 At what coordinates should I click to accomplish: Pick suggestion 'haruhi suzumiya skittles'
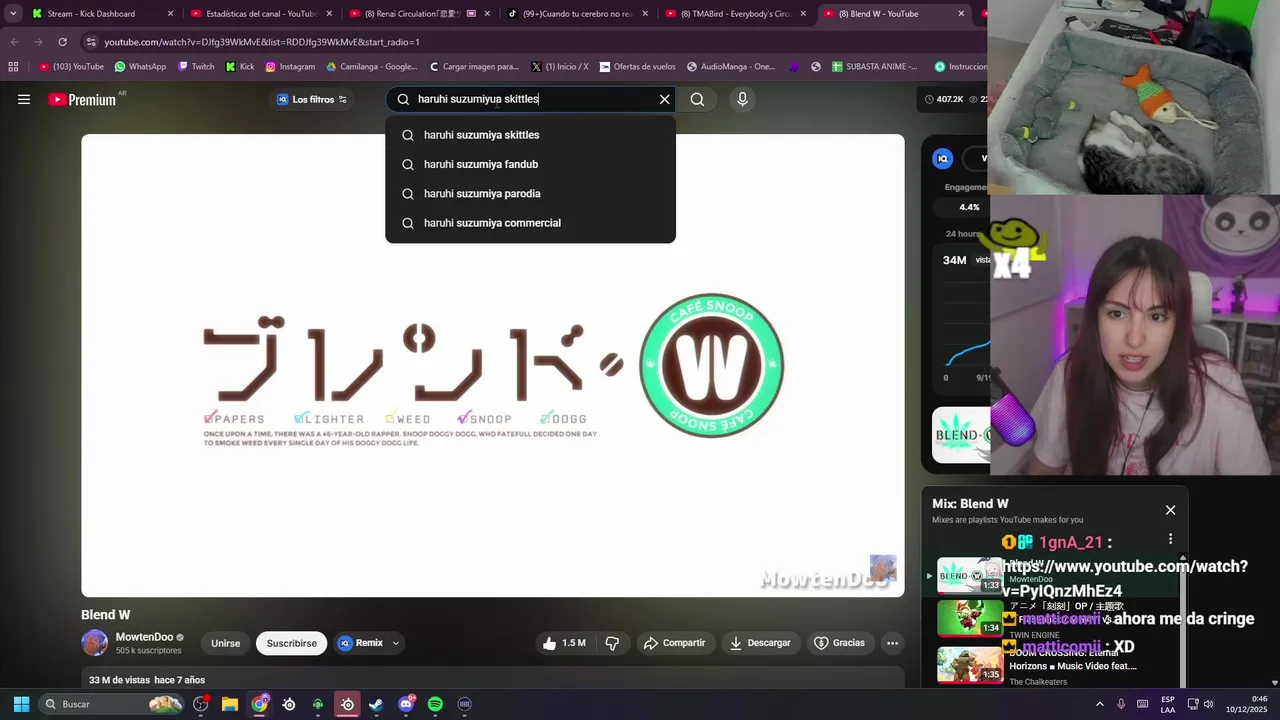530,135
